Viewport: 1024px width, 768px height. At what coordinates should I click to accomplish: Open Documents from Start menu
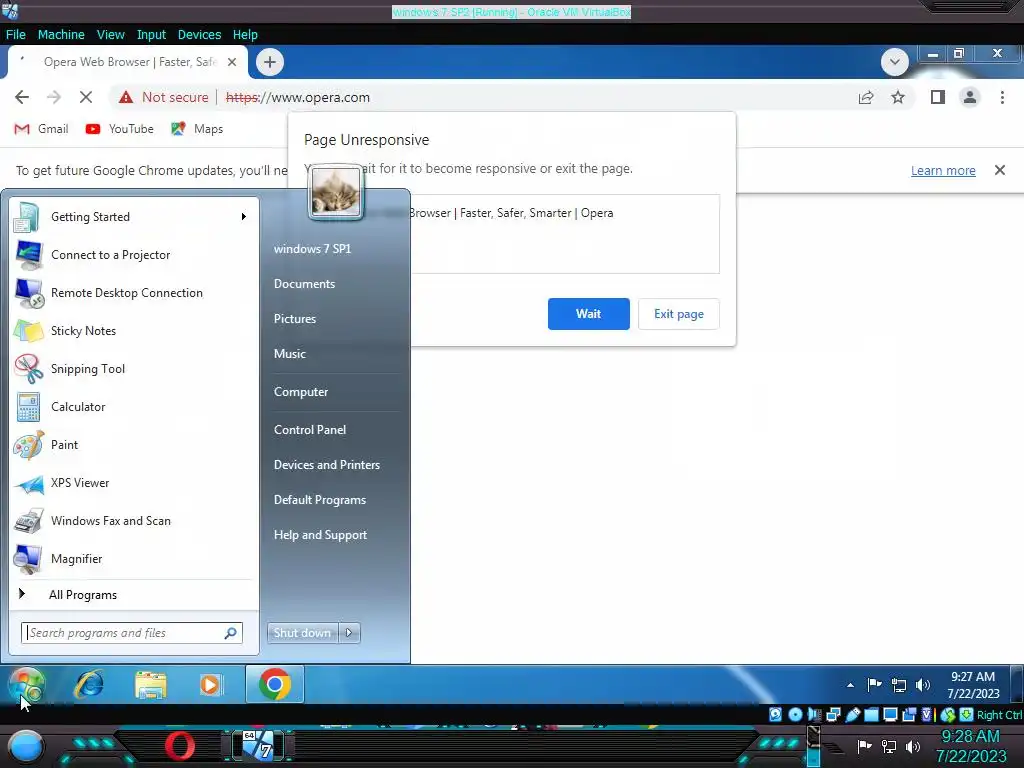click(x=304, y=284)
